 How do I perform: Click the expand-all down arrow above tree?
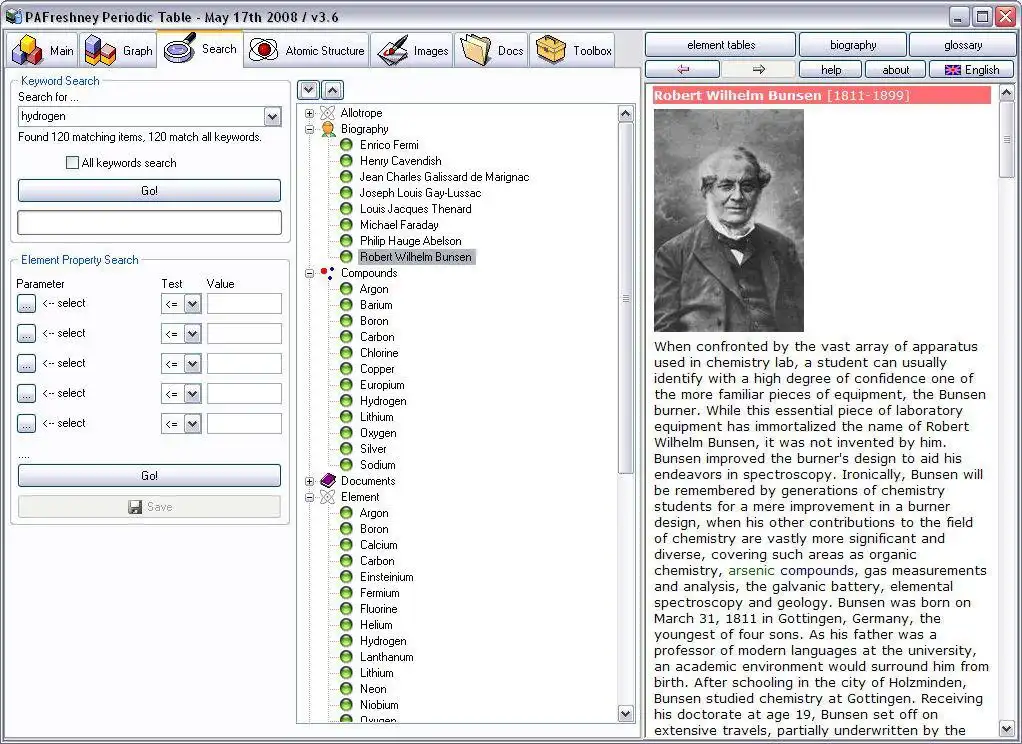coord(309,90)
